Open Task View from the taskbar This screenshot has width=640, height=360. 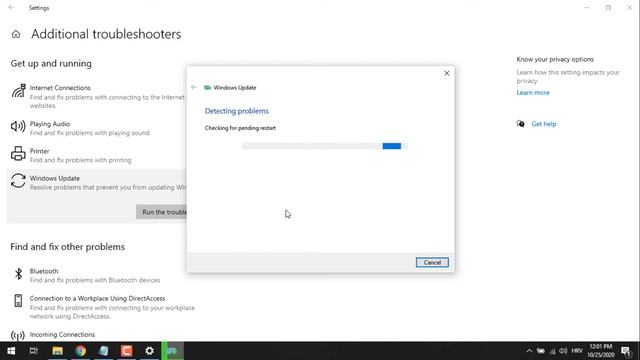(x=34, y=351)
